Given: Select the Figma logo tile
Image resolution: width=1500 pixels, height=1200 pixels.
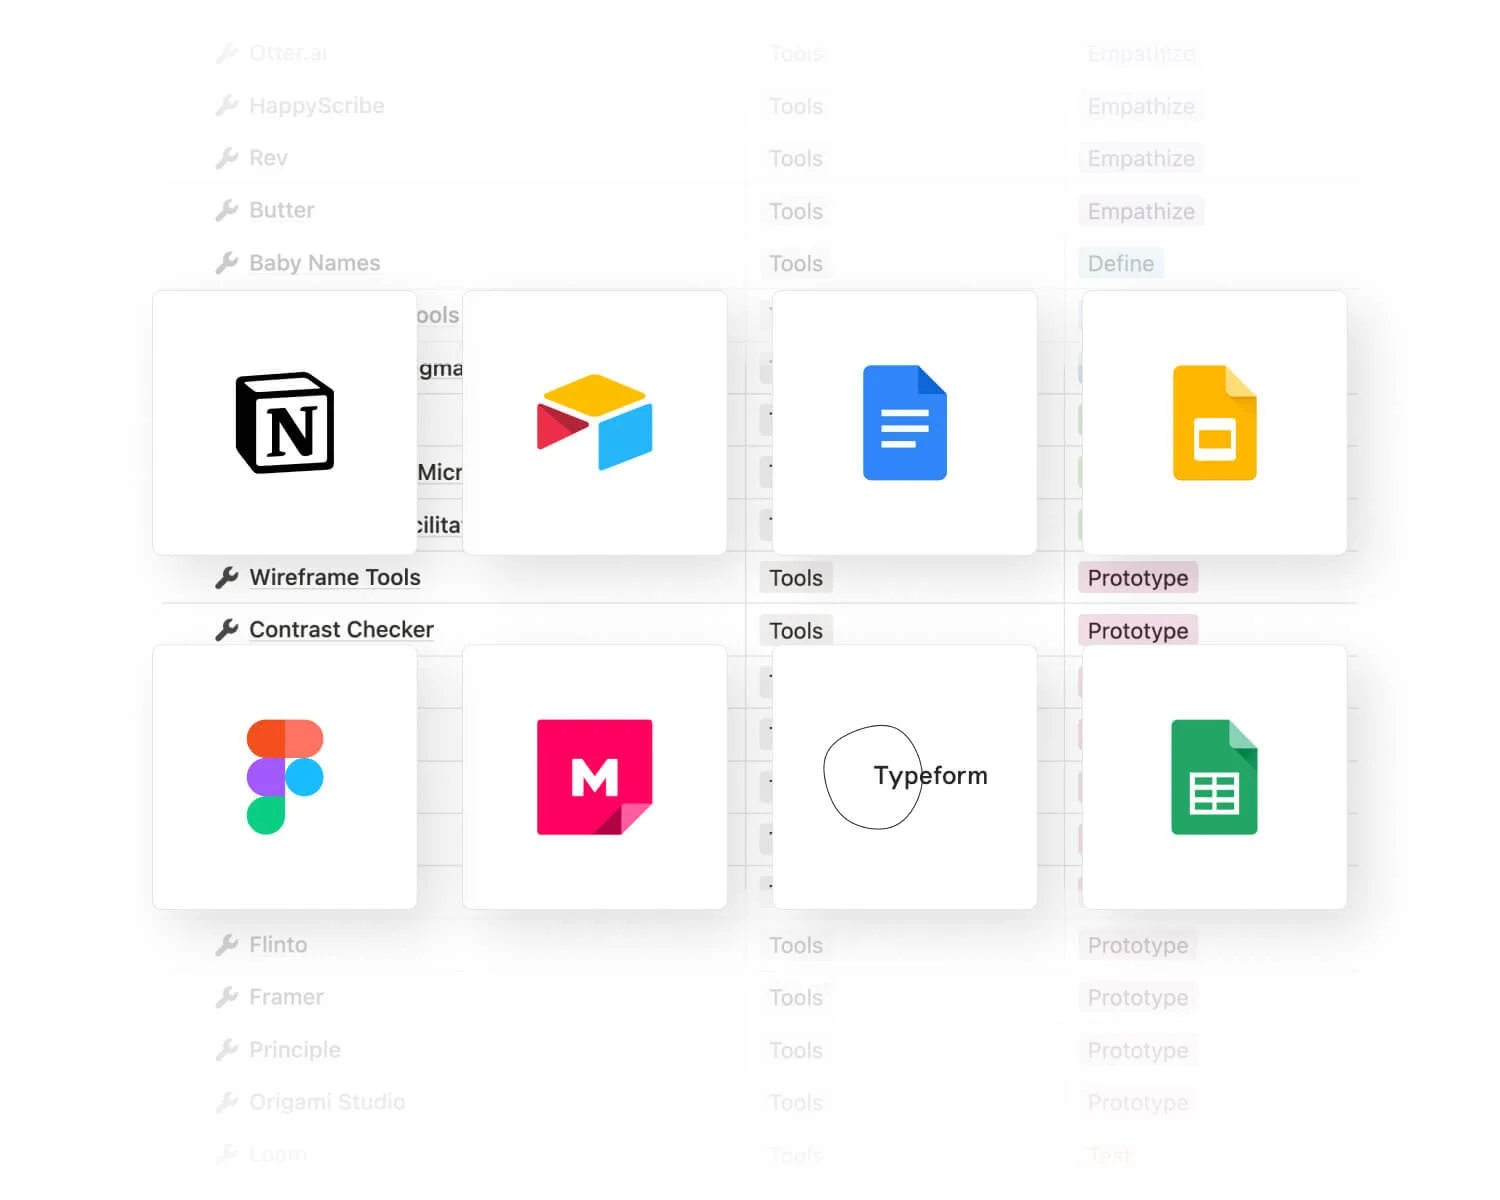Looking at the screenshot, I should tap(284, 776).
